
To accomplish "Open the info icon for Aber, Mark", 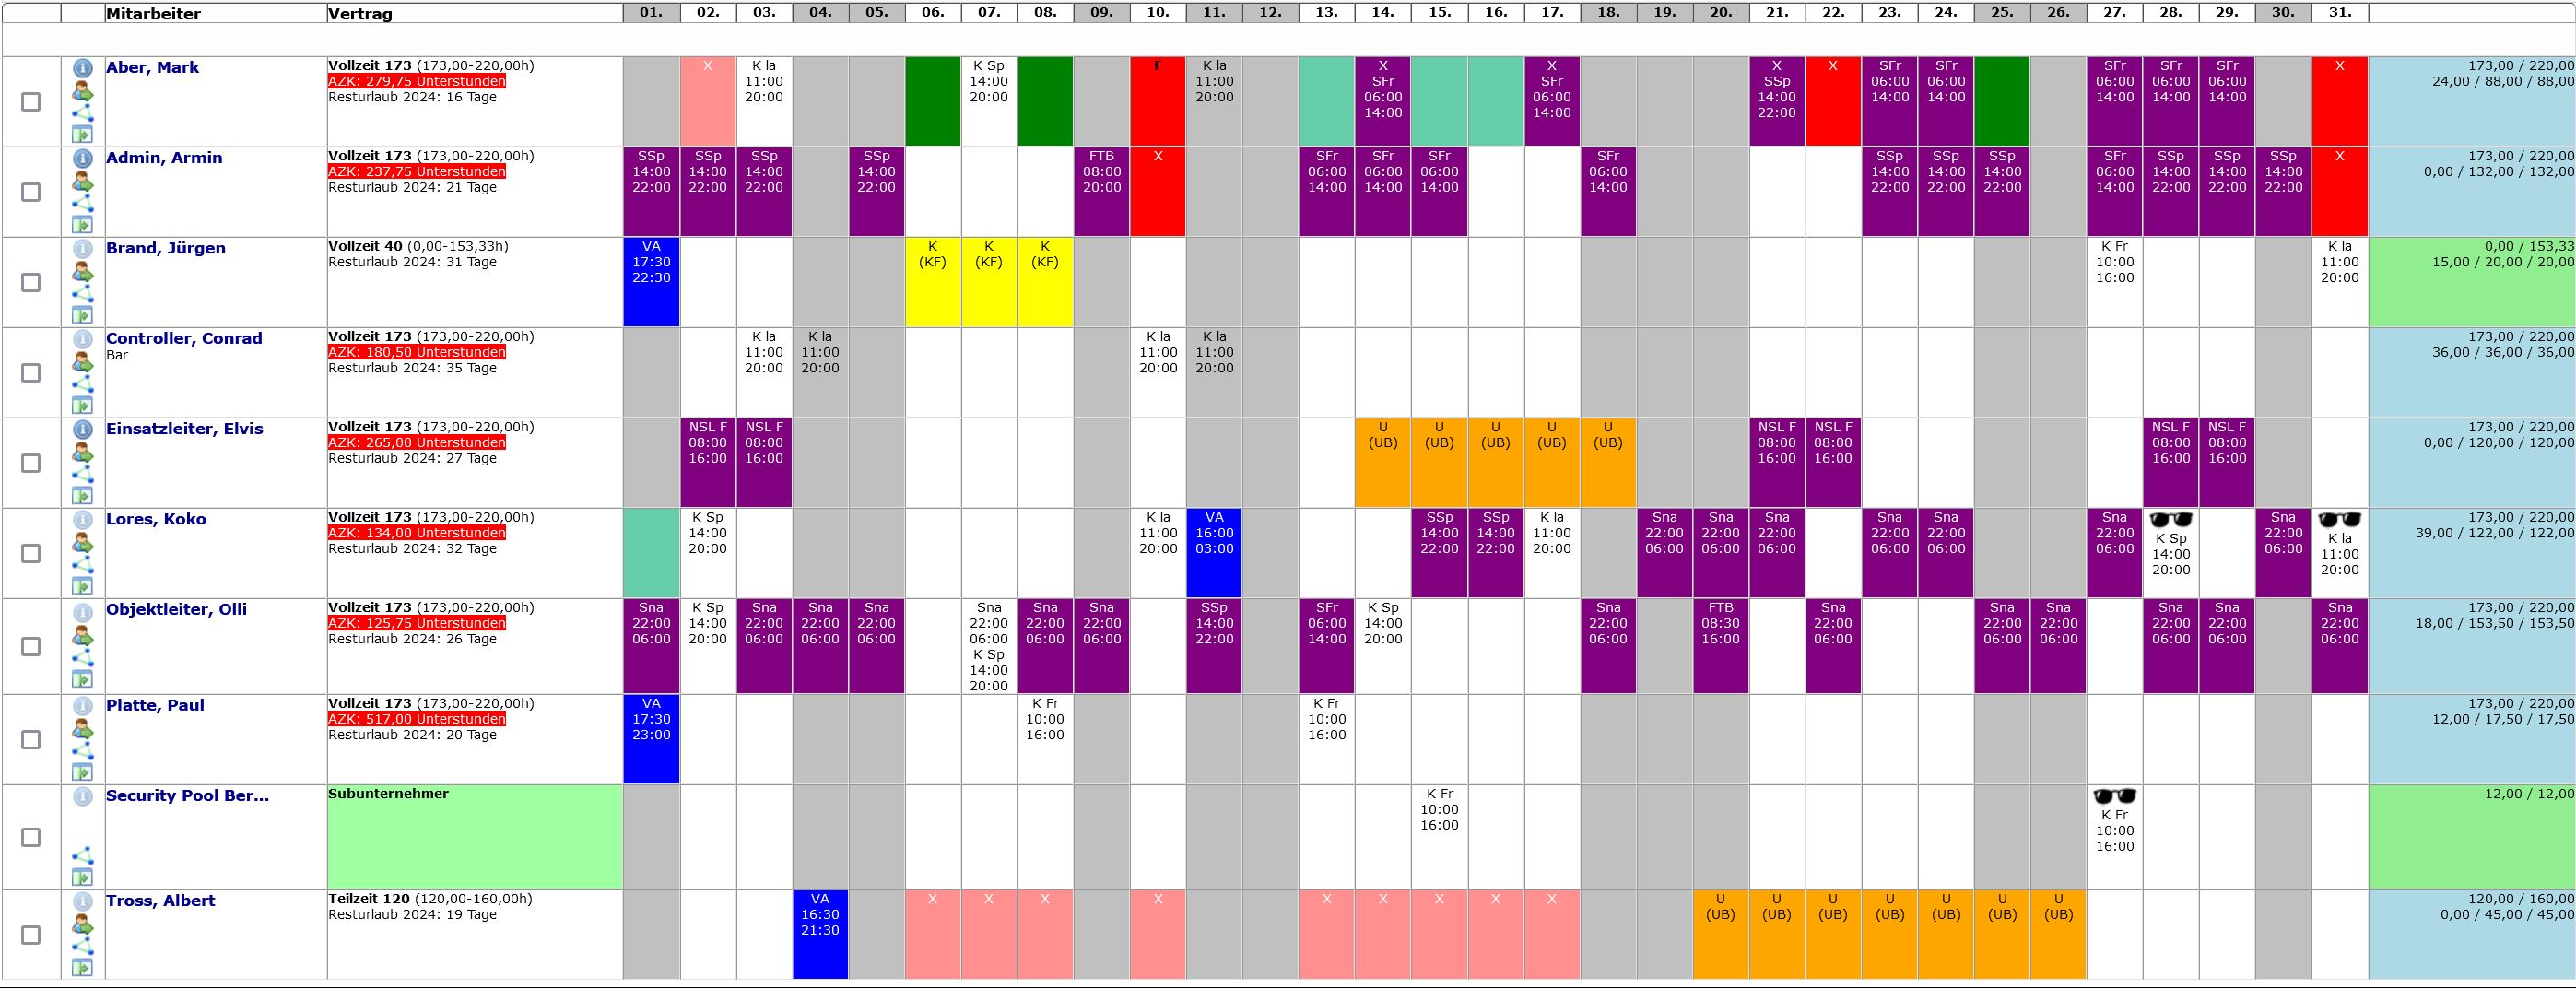I will tap(83, 68).
